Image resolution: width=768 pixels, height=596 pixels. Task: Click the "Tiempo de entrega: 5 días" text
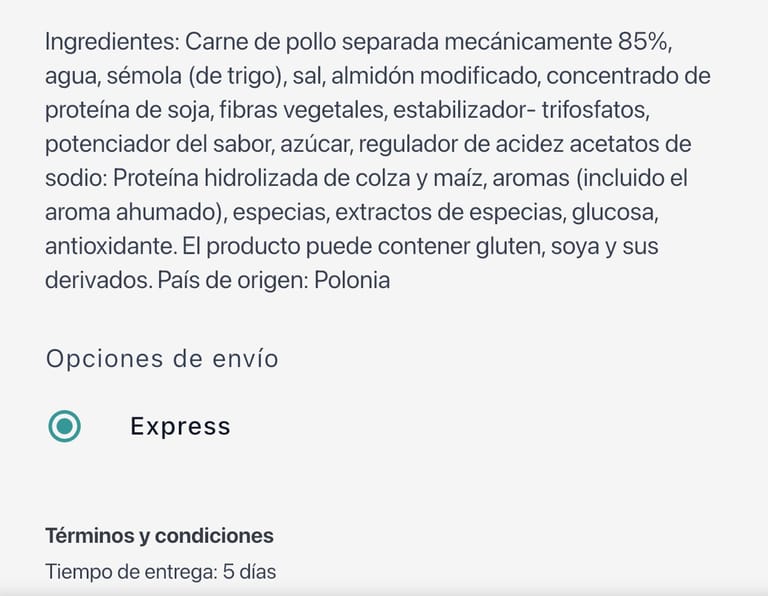160,572
